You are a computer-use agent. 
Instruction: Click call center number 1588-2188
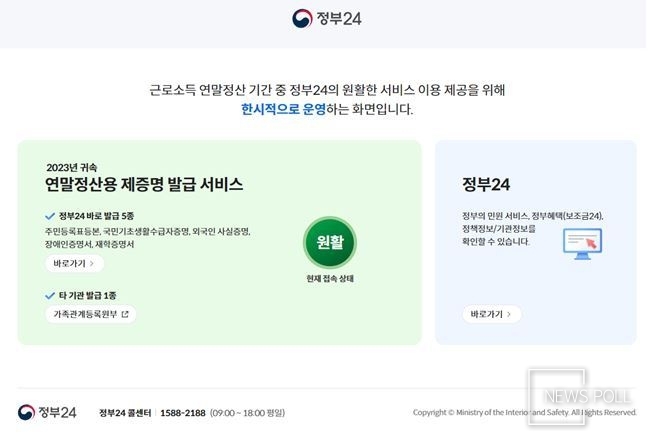click(183, 413)
